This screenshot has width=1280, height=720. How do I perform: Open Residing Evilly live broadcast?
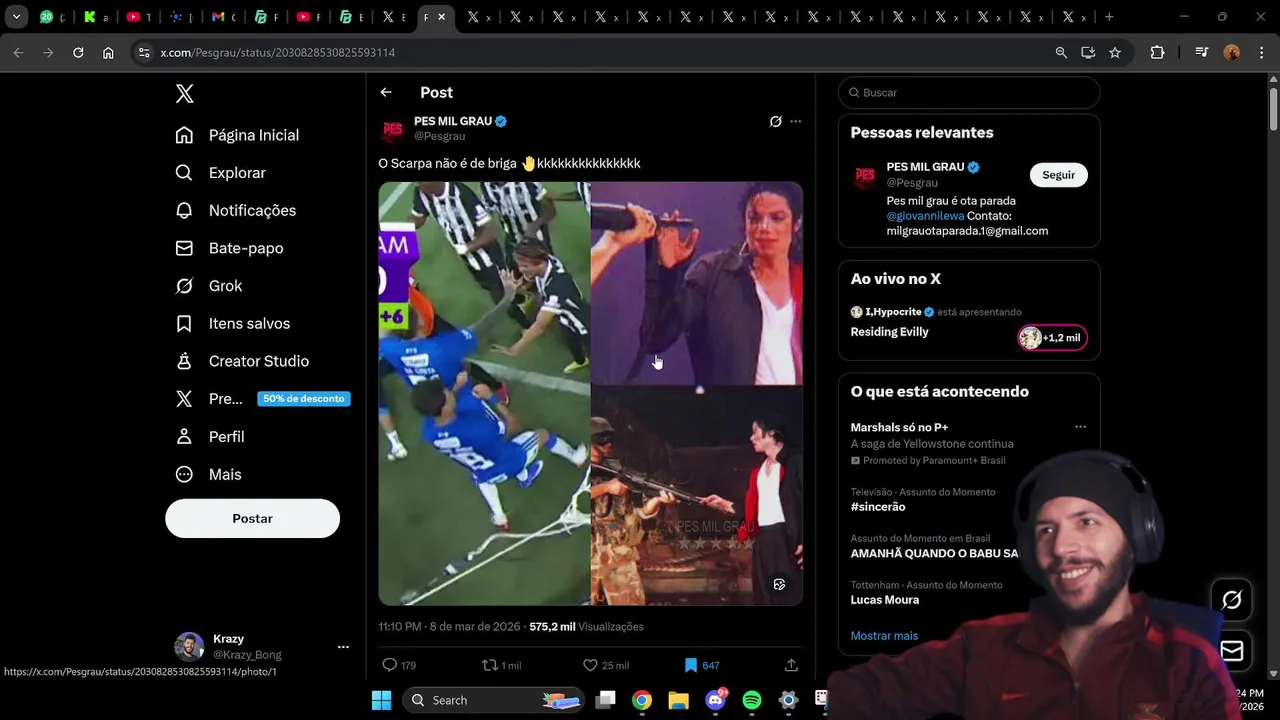(889, 332)
